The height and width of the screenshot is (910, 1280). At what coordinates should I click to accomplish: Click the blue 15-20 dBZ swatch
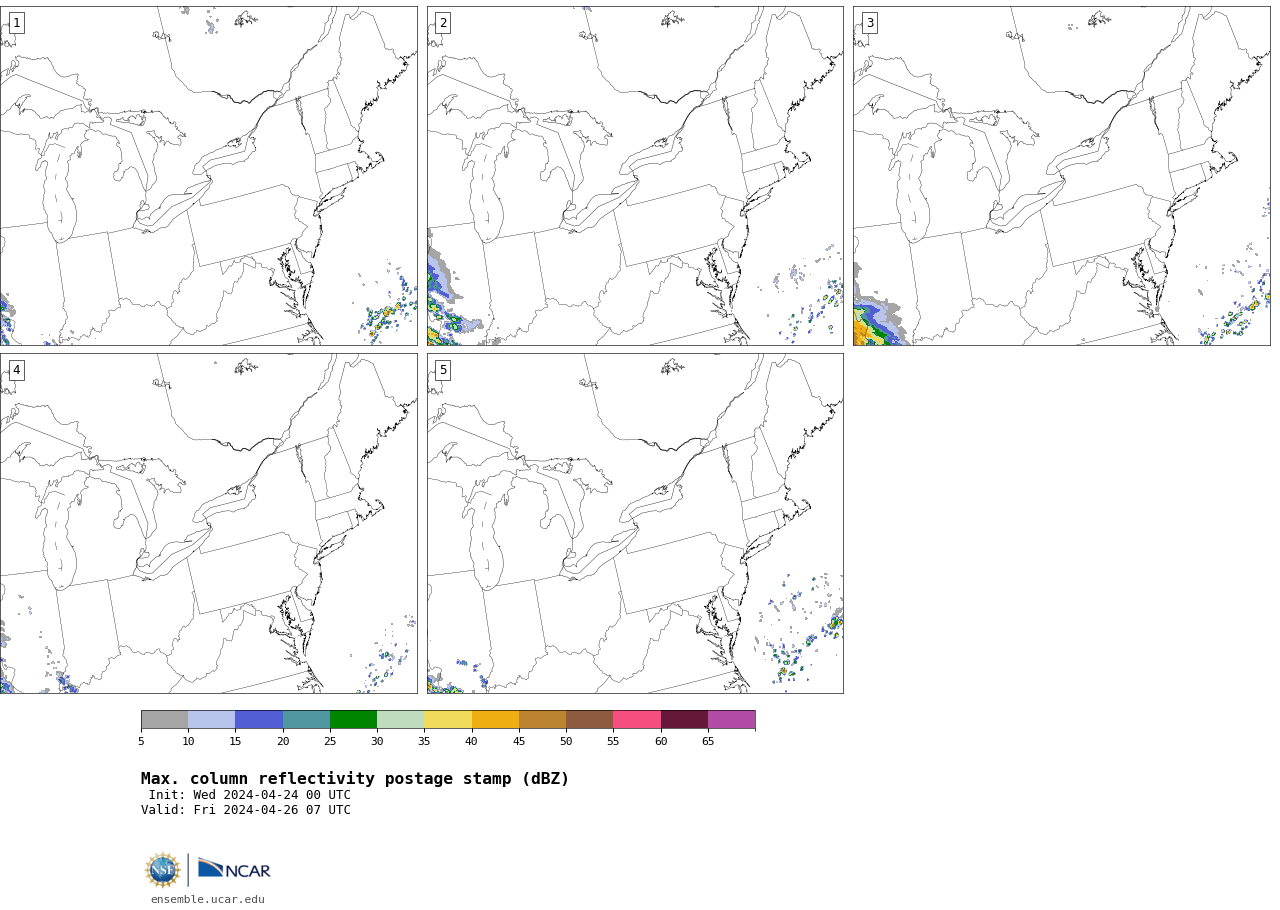point(259,720)
